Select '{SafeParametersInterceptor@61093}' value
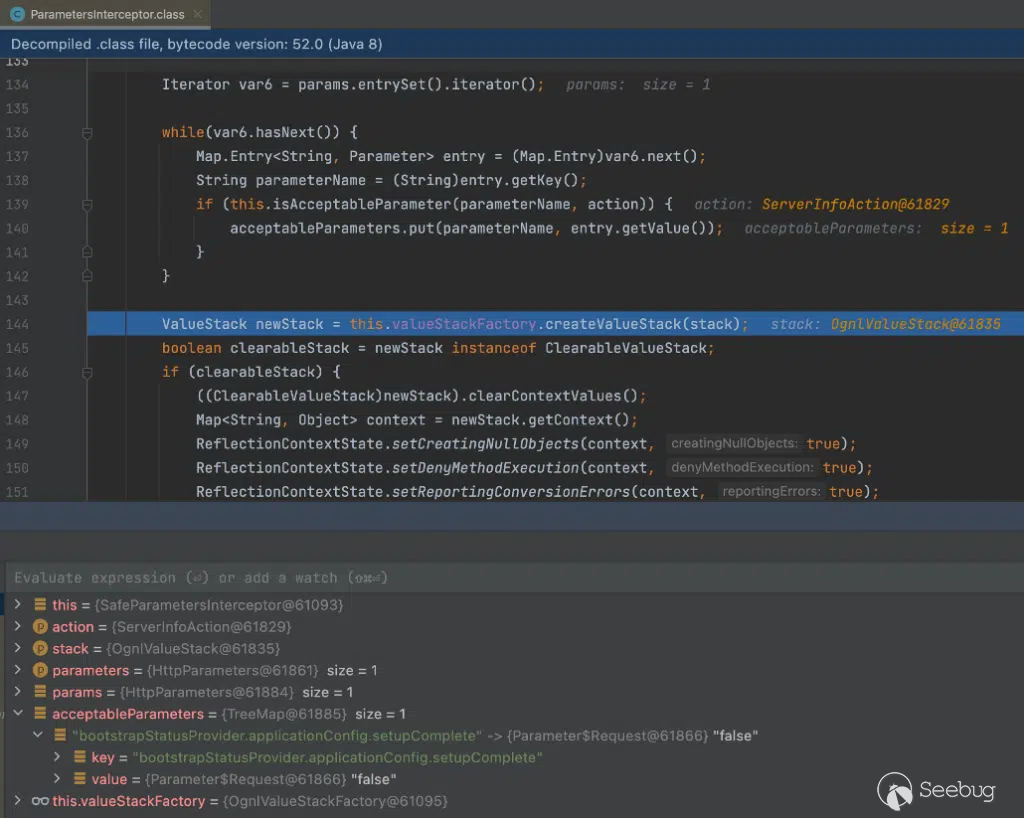 (219, 605)
